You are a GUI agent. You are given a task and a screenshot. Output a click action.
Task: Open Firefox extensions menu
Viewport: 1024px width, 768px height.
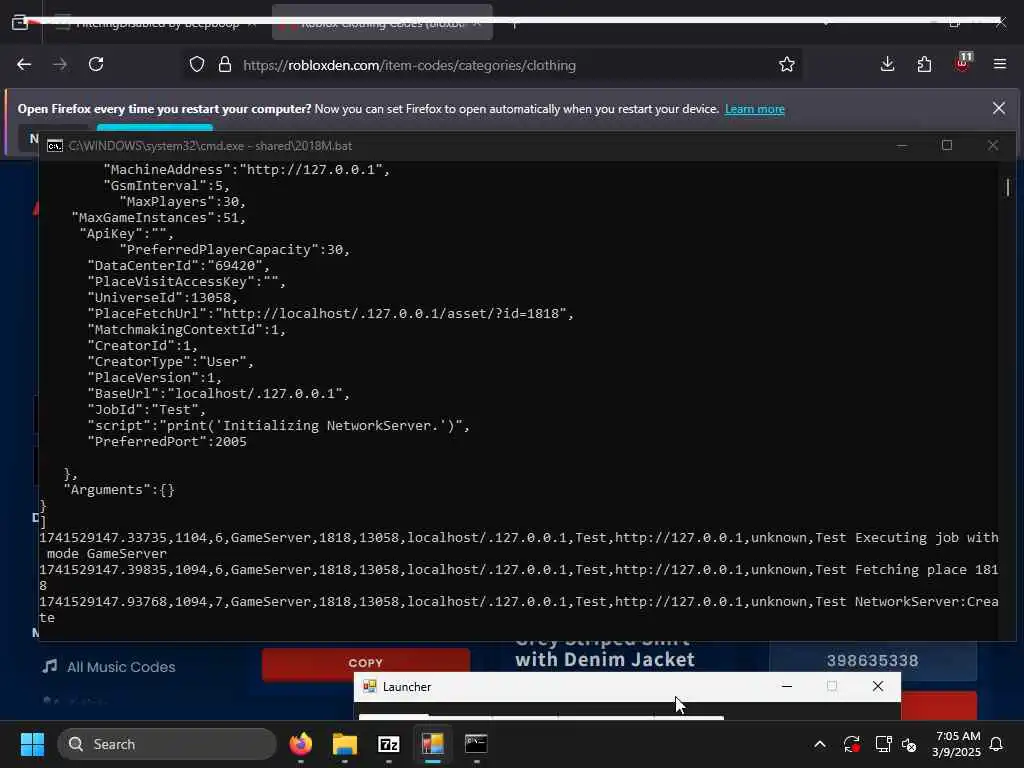coord(924,65)
